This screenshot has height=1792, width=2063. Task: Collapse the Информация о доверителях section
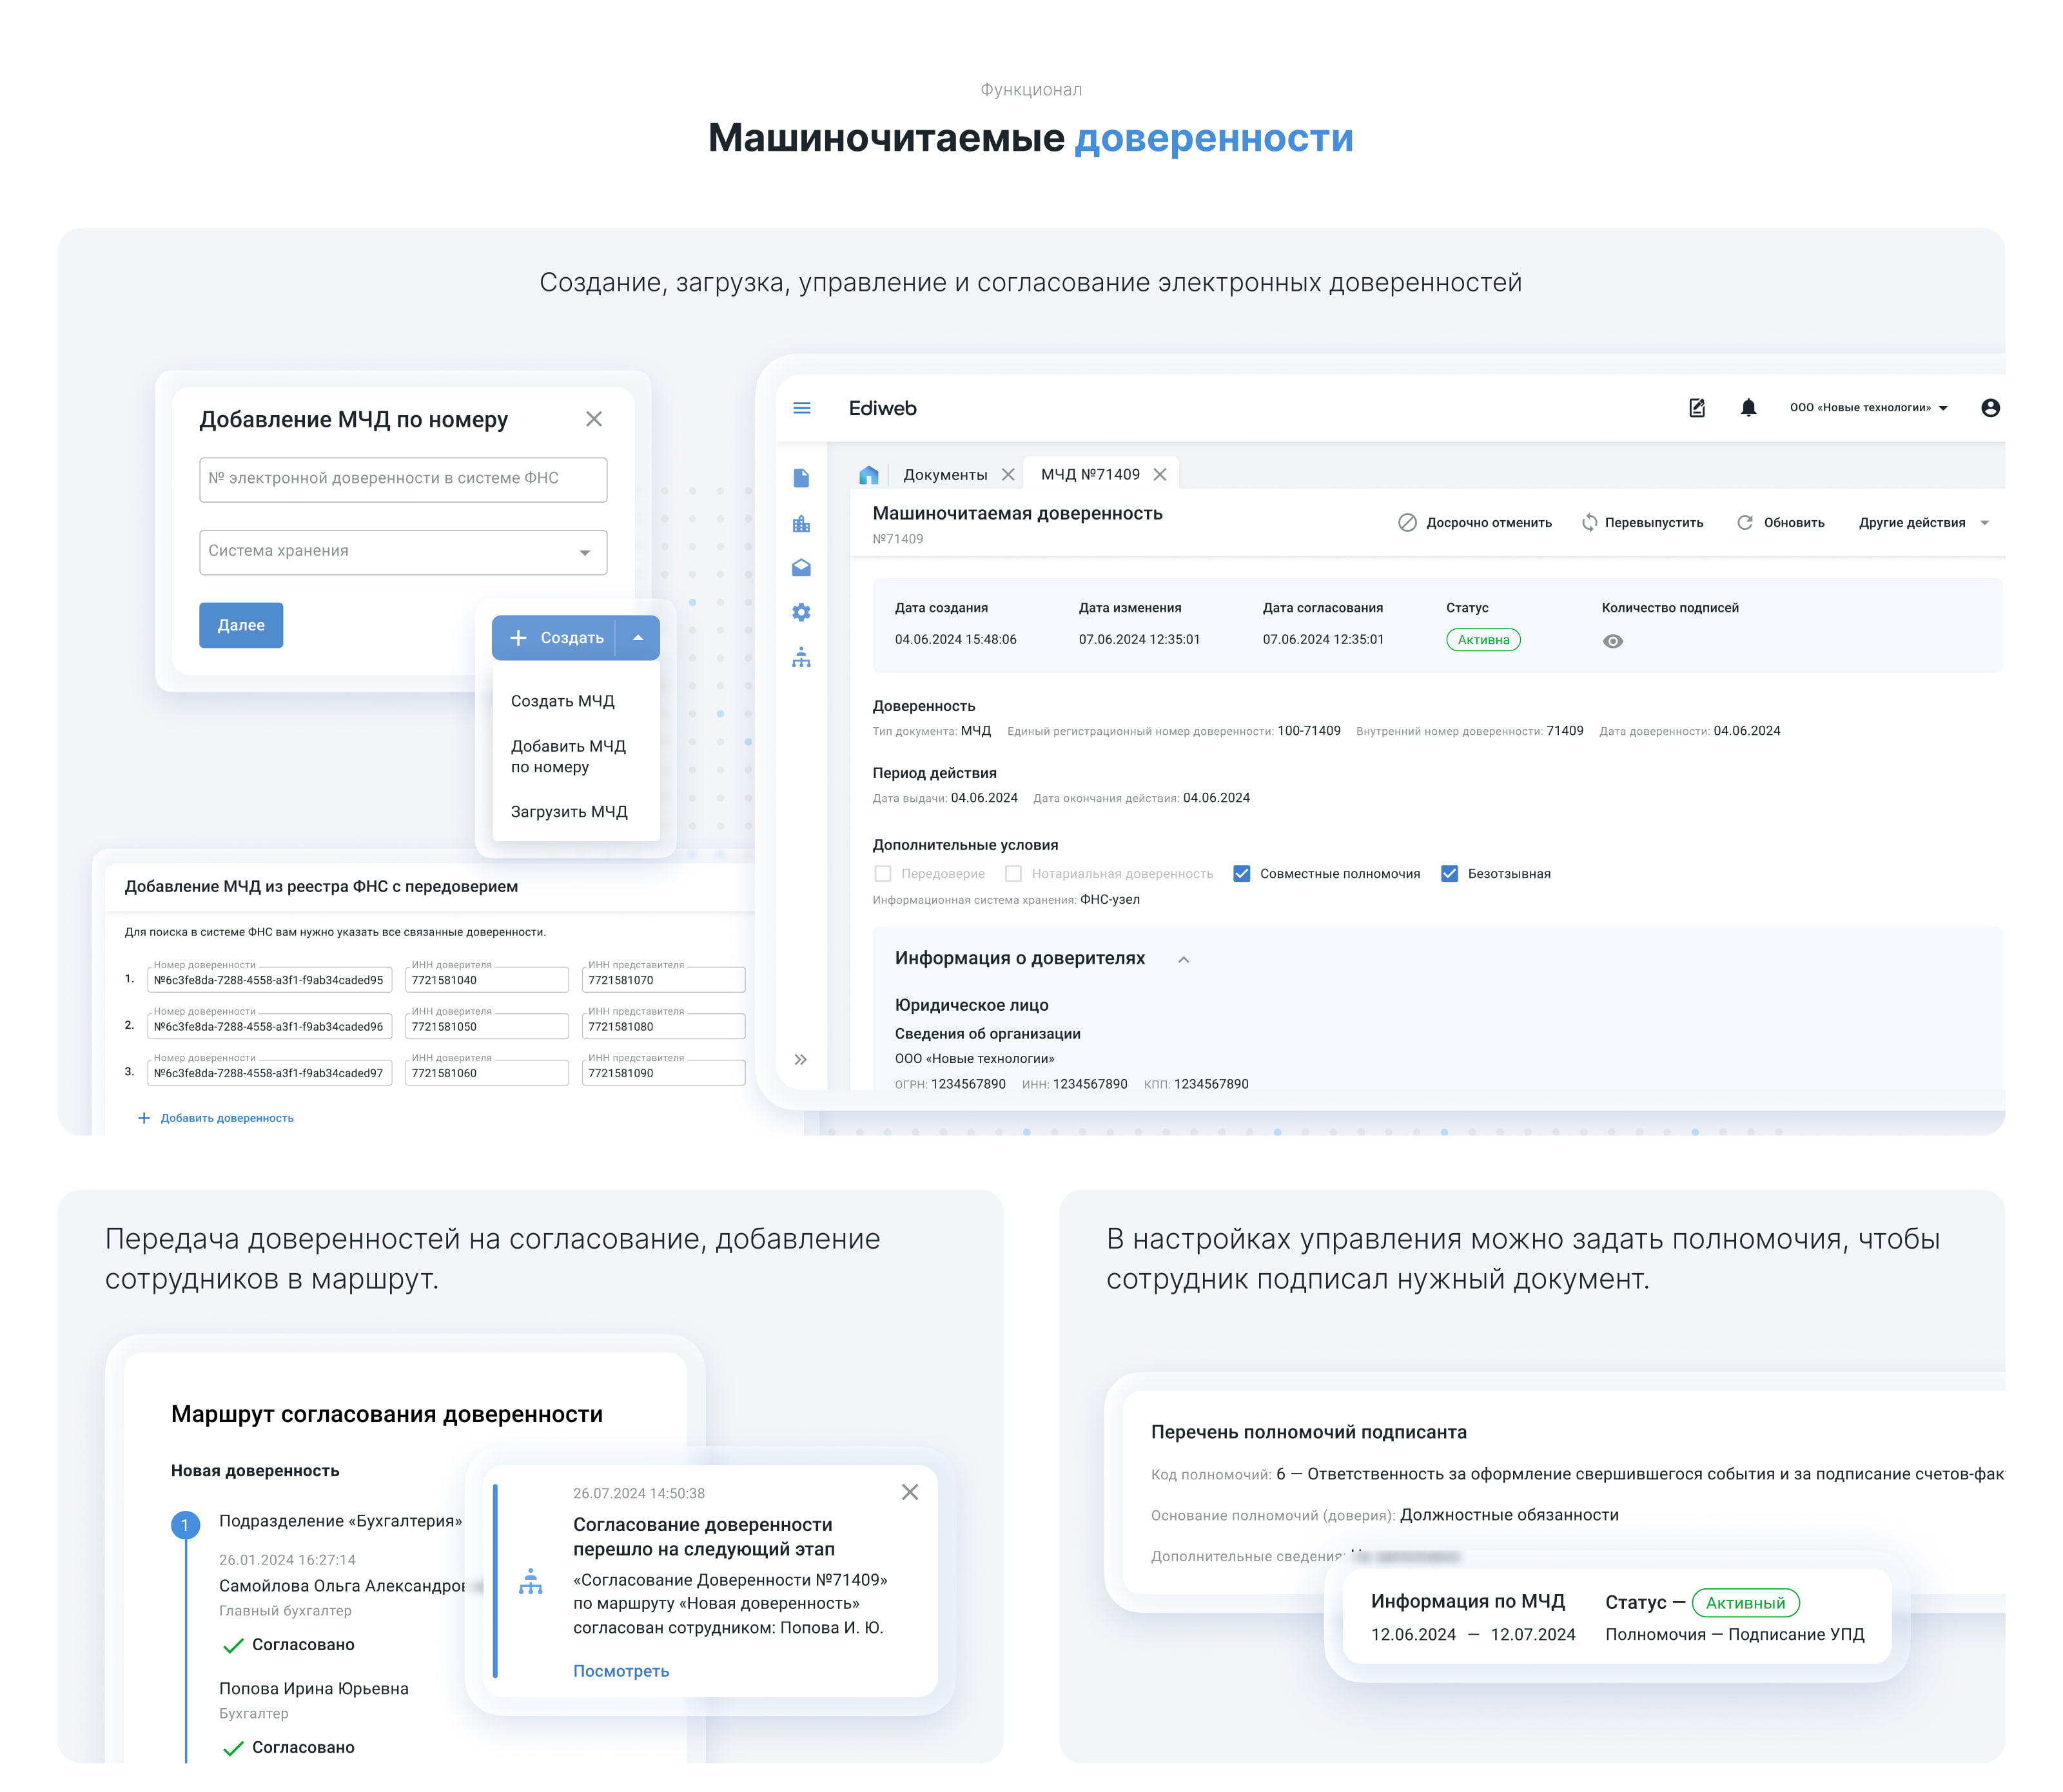(x=1184, y=959)
